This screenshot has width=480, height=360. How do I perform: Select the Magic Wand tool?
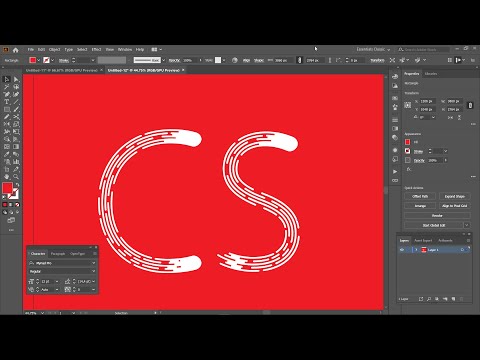7,87
